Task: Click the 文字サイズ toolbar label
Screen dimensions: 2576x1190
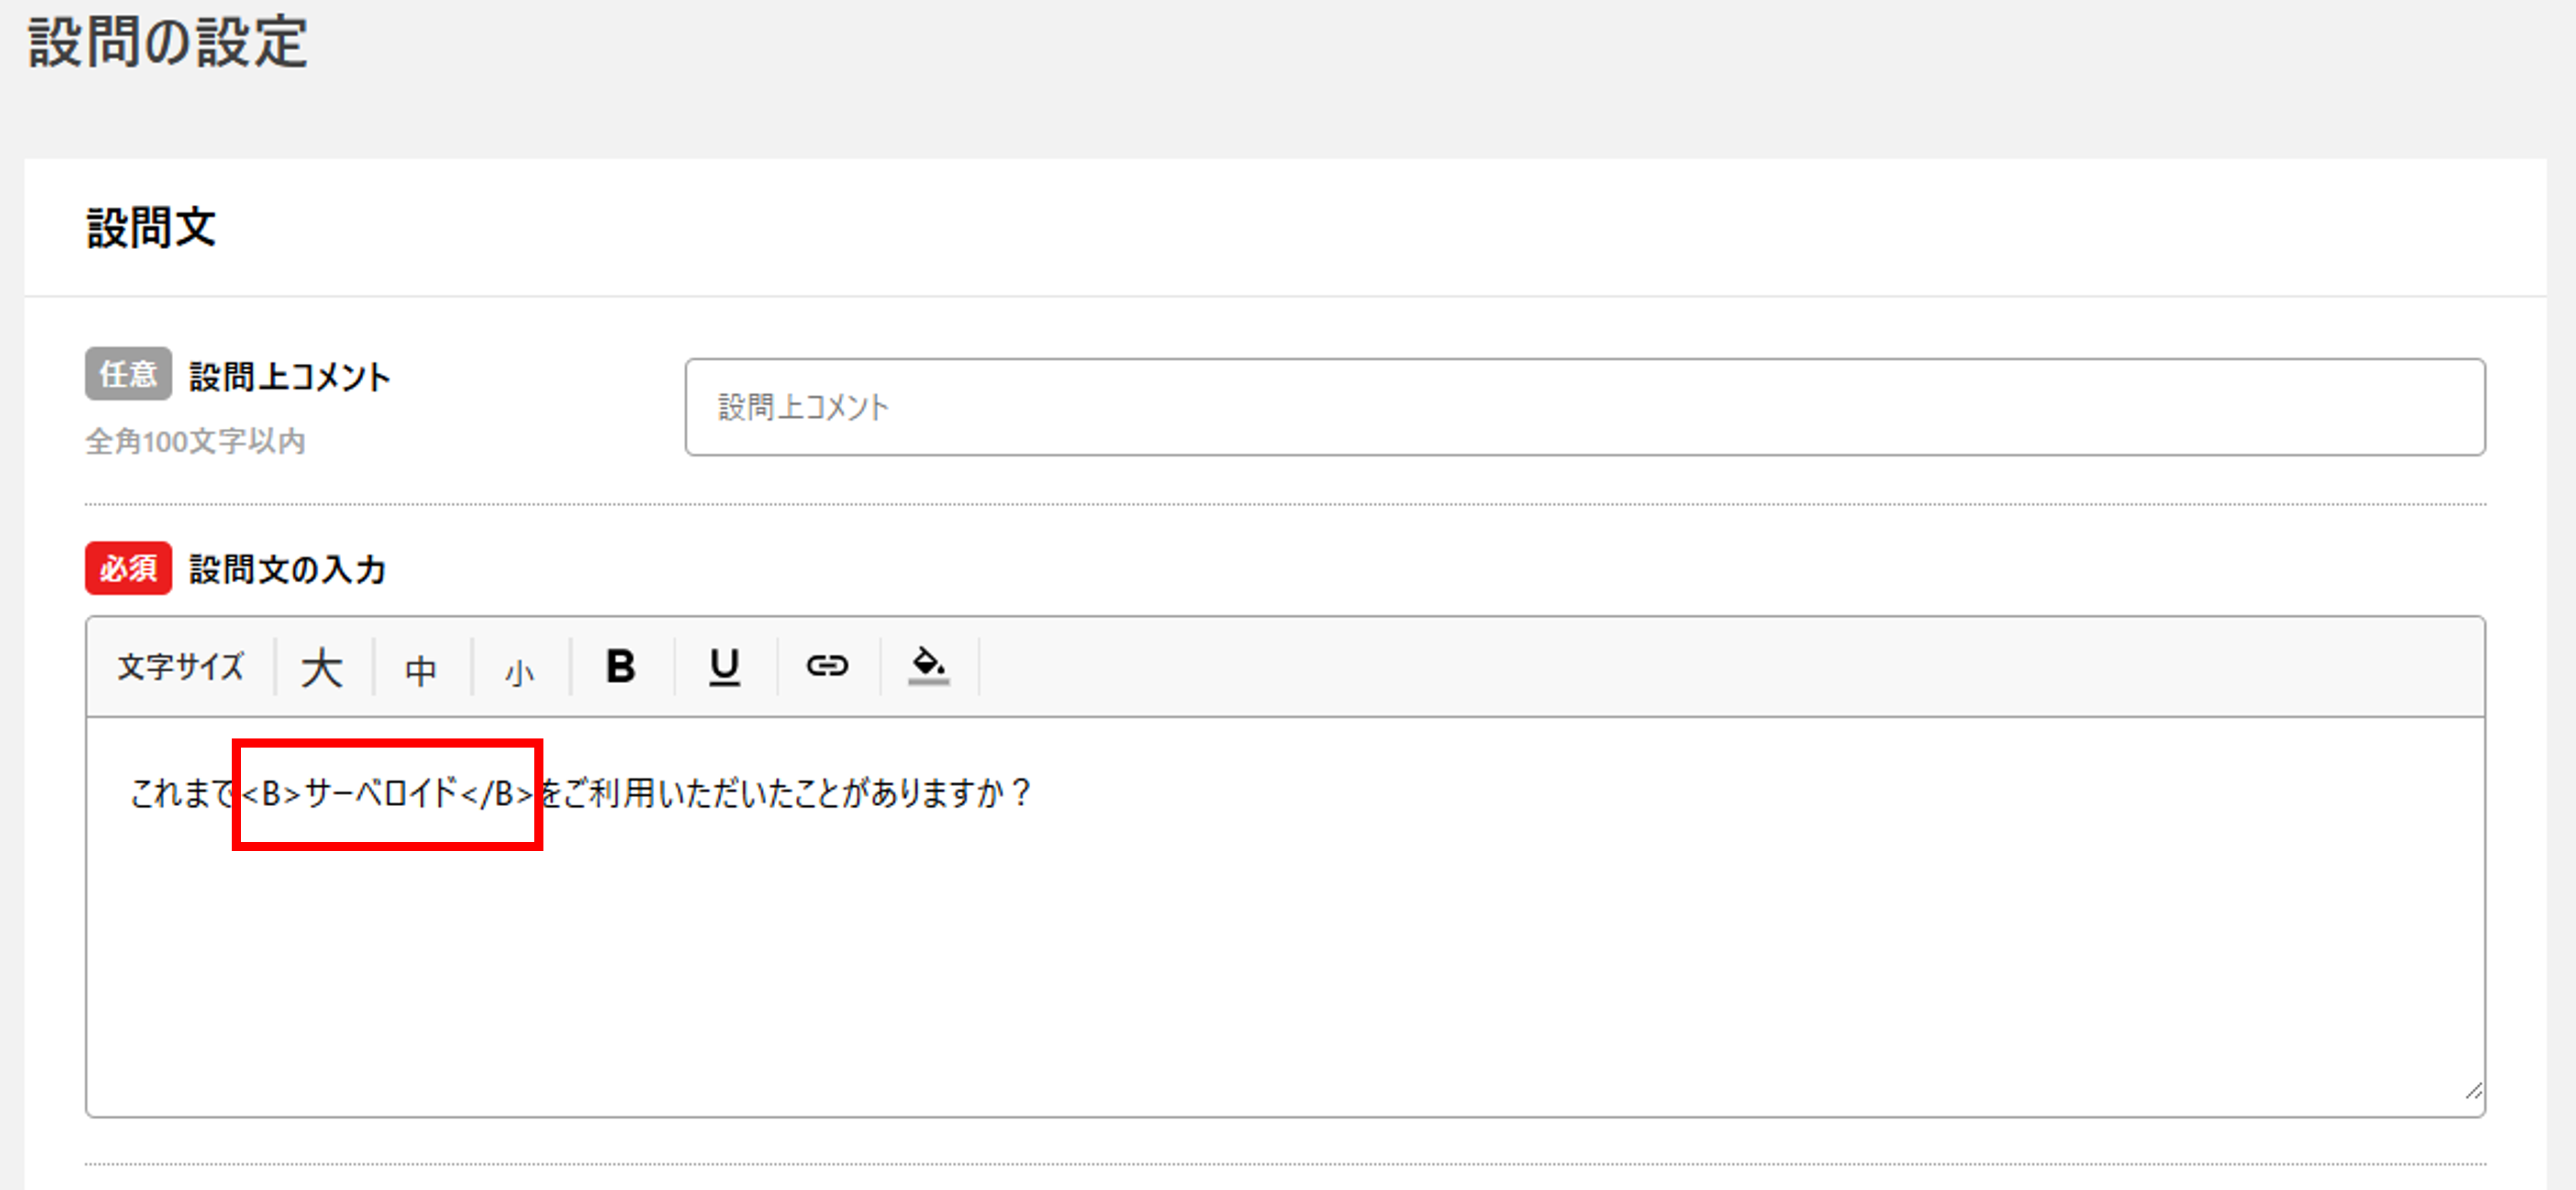Action: coord(181,667)
